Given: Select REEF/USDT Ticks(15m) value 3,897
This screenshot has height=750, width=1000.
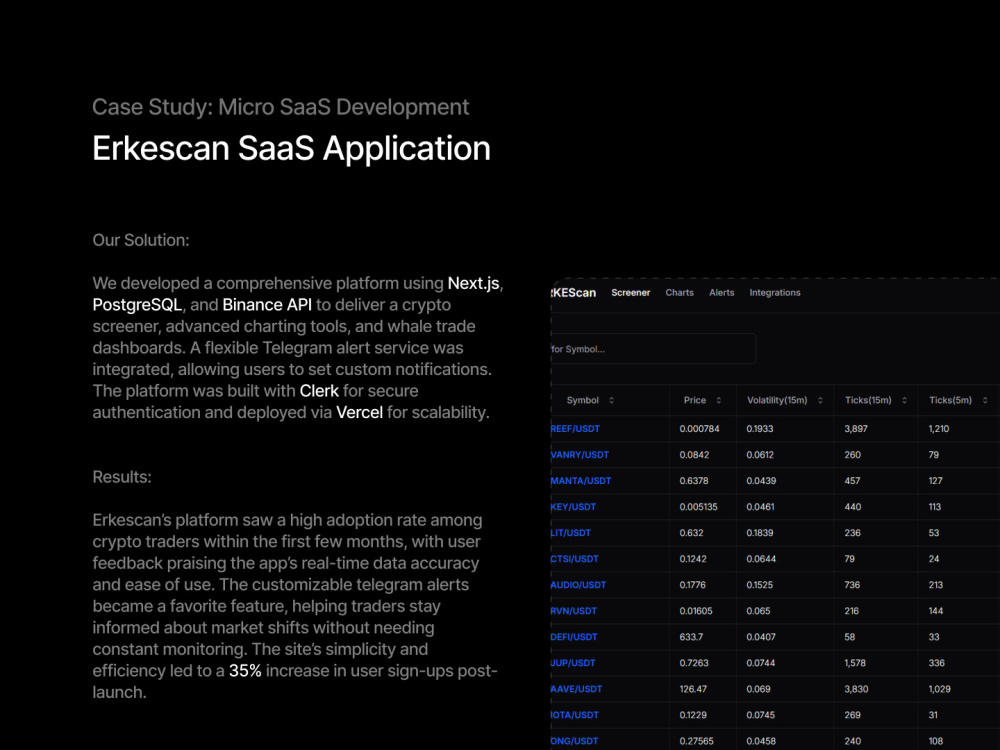Looking at the screenshot, I should point(856,429).
